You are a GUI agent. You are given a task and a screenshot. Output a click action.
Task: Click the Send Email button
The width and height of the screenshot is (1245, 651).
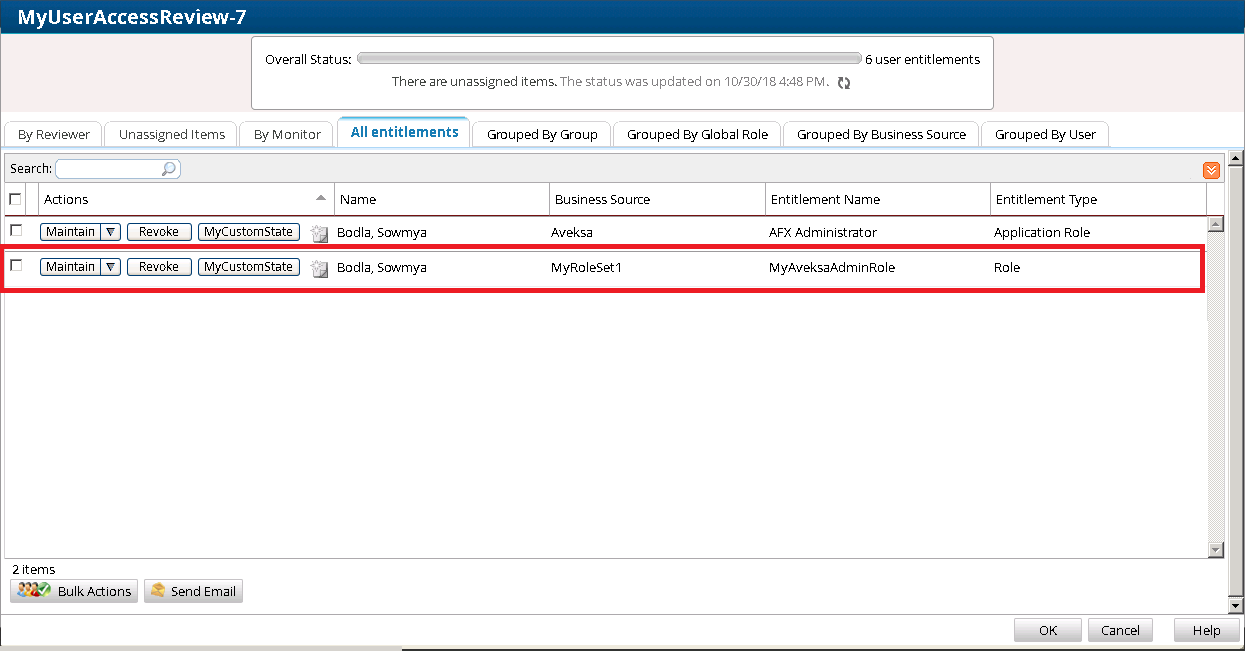pos(193,591)
